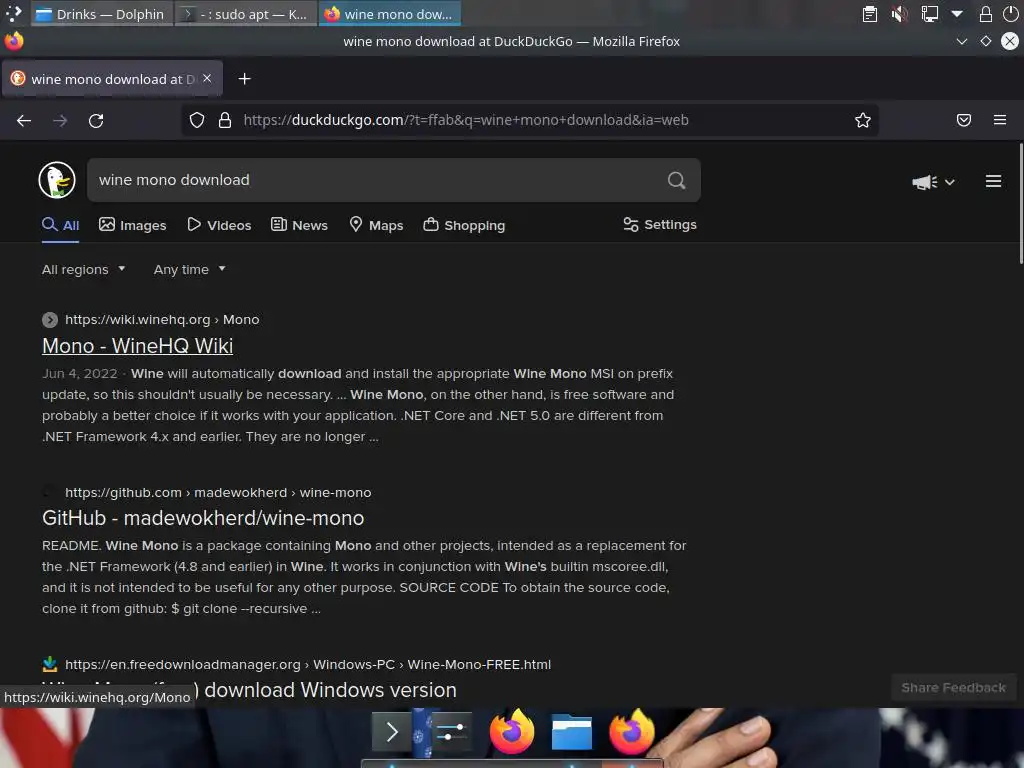
Task: Click the padlock site info icon
Action: 225,120
